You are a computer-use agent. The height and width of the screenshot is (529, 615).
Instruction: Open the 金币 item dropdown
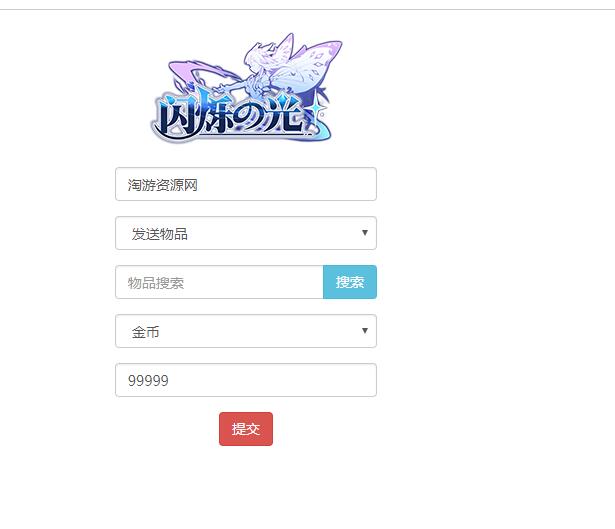pos(246,331)
